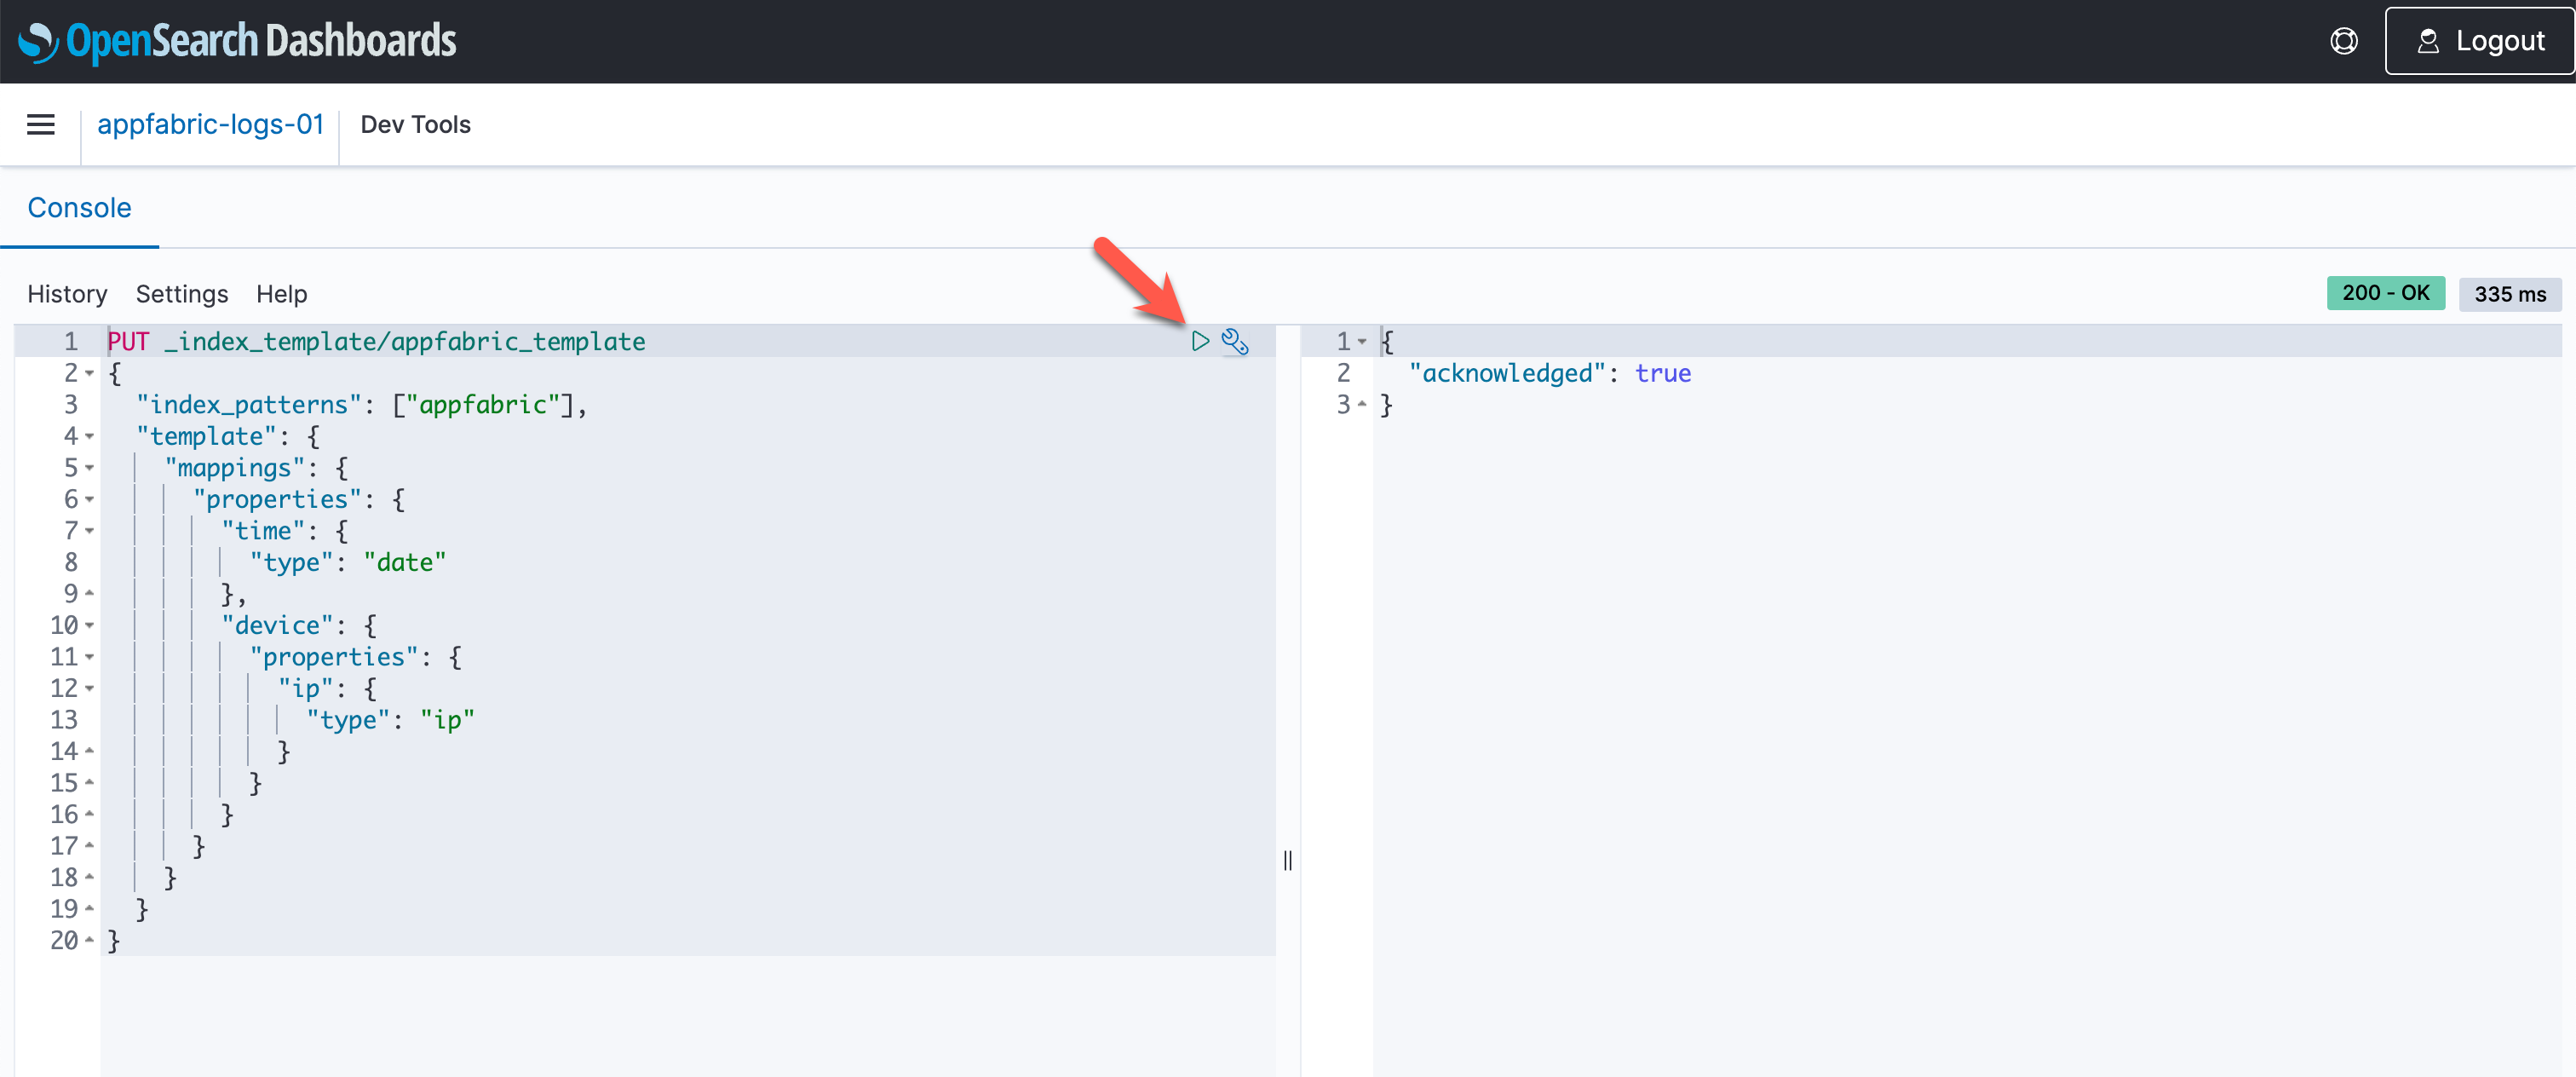Image resolution: width=2576 pixels, height=1077 pixels.
Task: Open the appfabric-logs-01 breadcrumb link
Action: (210, 124)
